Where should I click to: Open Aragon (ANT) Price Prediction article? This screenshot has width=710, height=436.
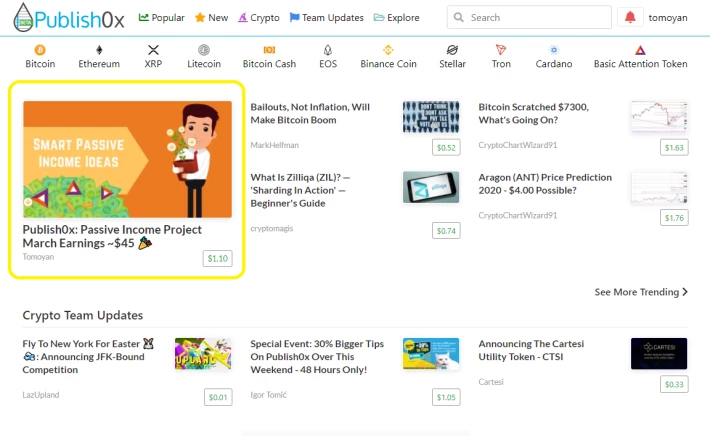coord(545,184)
